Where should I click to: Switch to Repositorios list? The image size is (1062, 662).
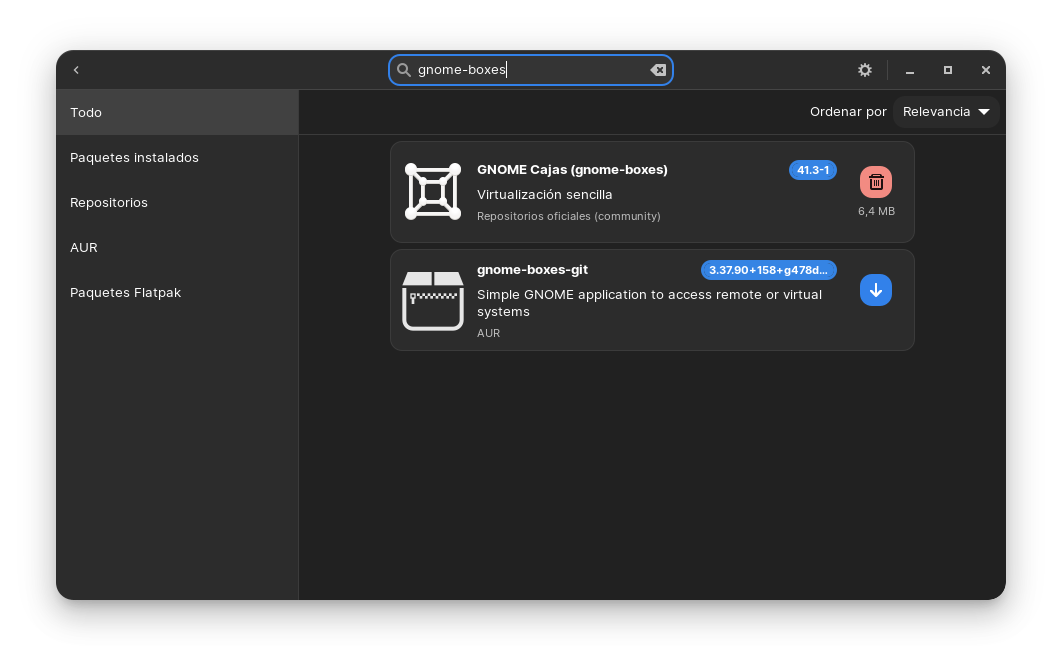[177, 203]
